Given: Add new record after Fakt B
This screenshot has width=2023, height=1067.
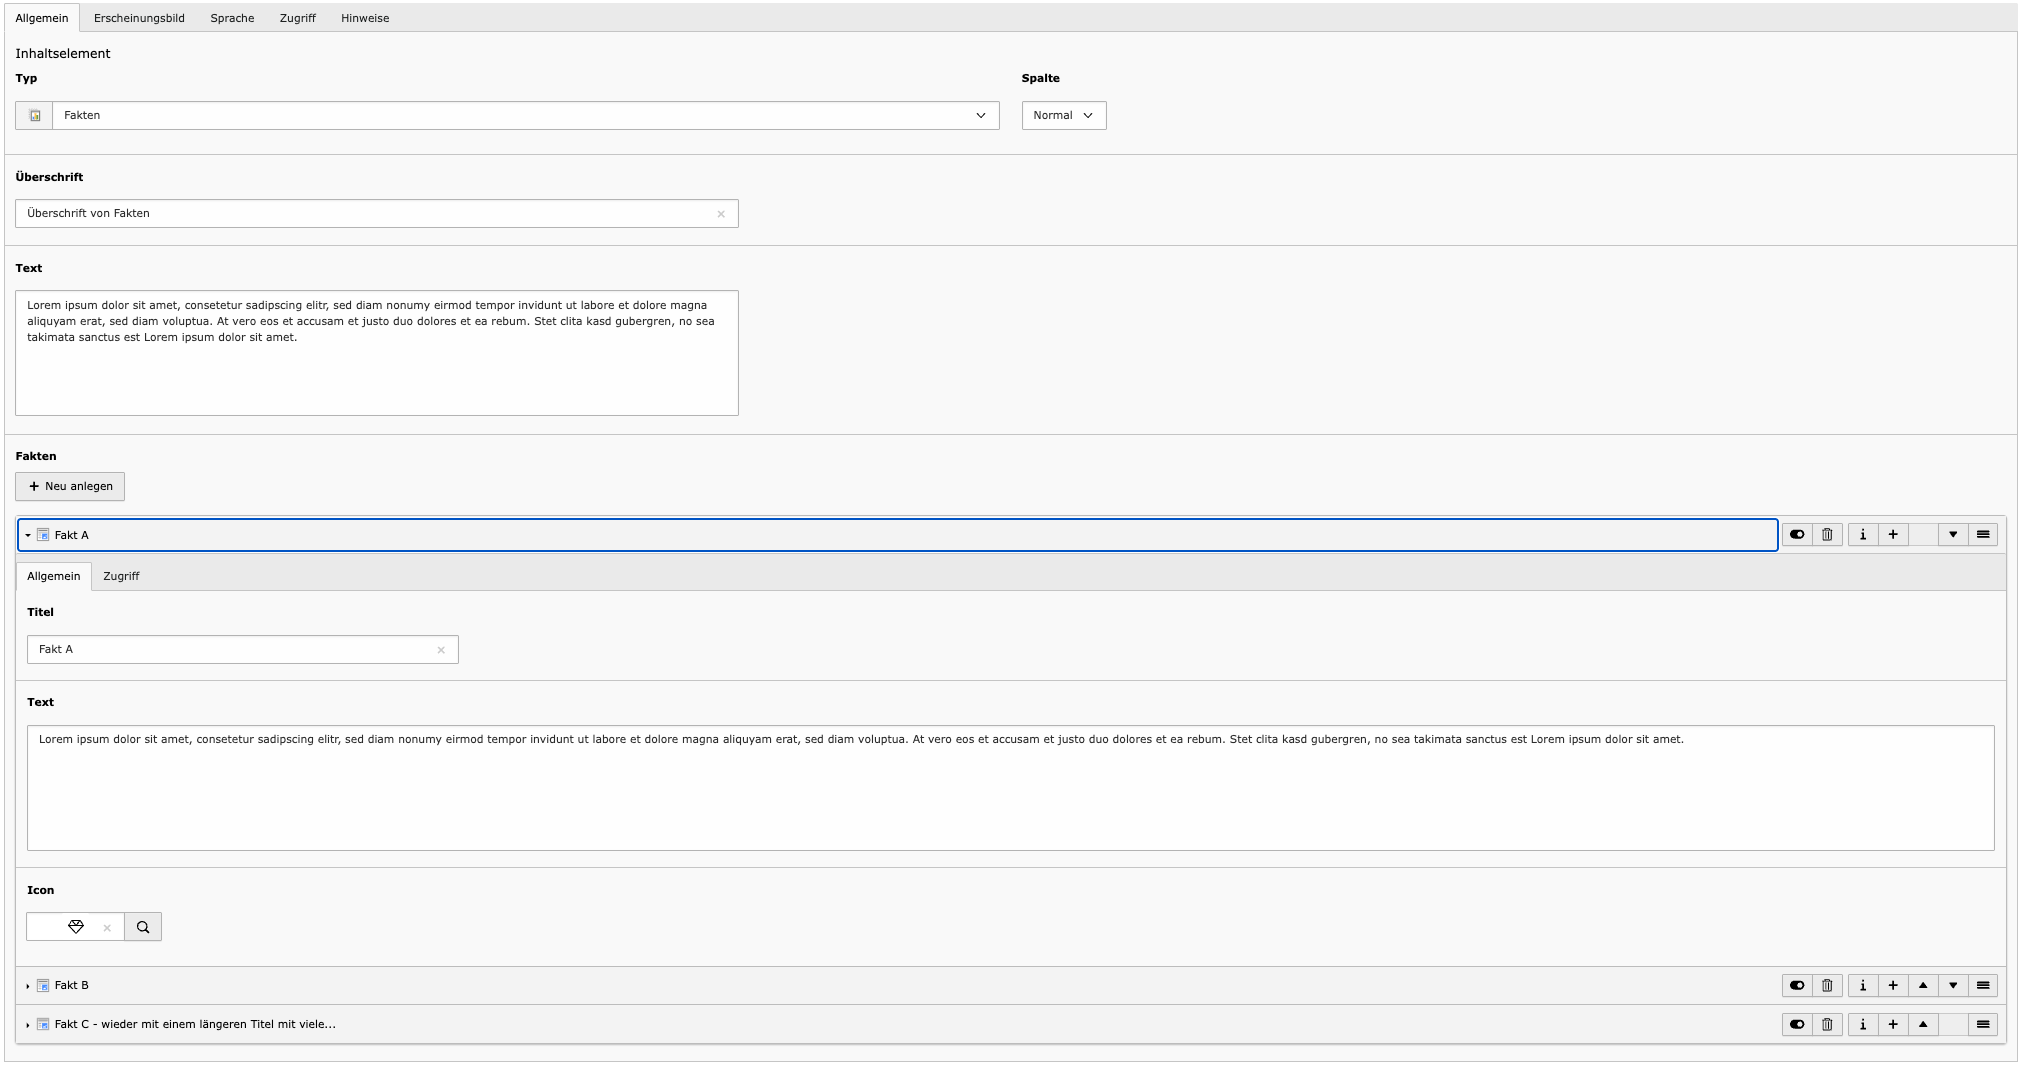Looking at the screenshot, I should 1892,986.
